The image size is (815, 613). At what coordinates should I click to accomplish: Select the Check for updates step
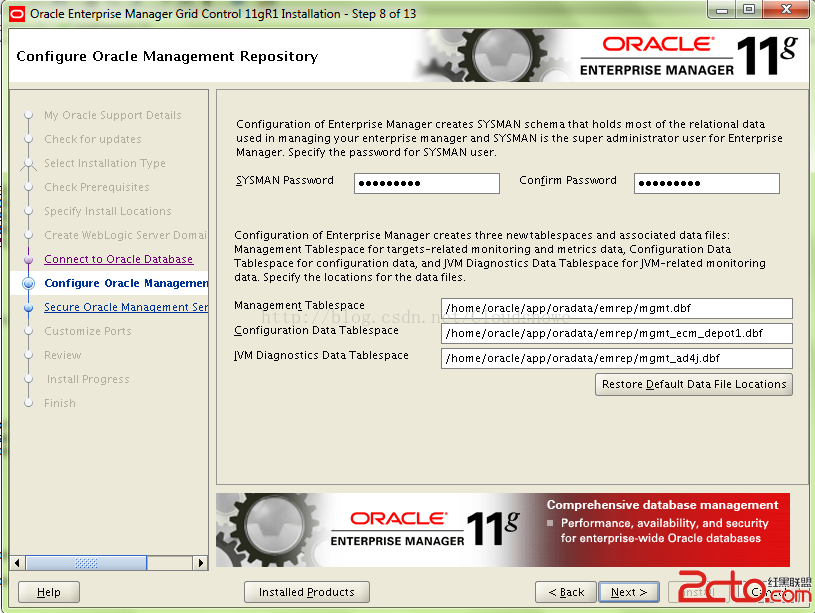tap(93, 139)
